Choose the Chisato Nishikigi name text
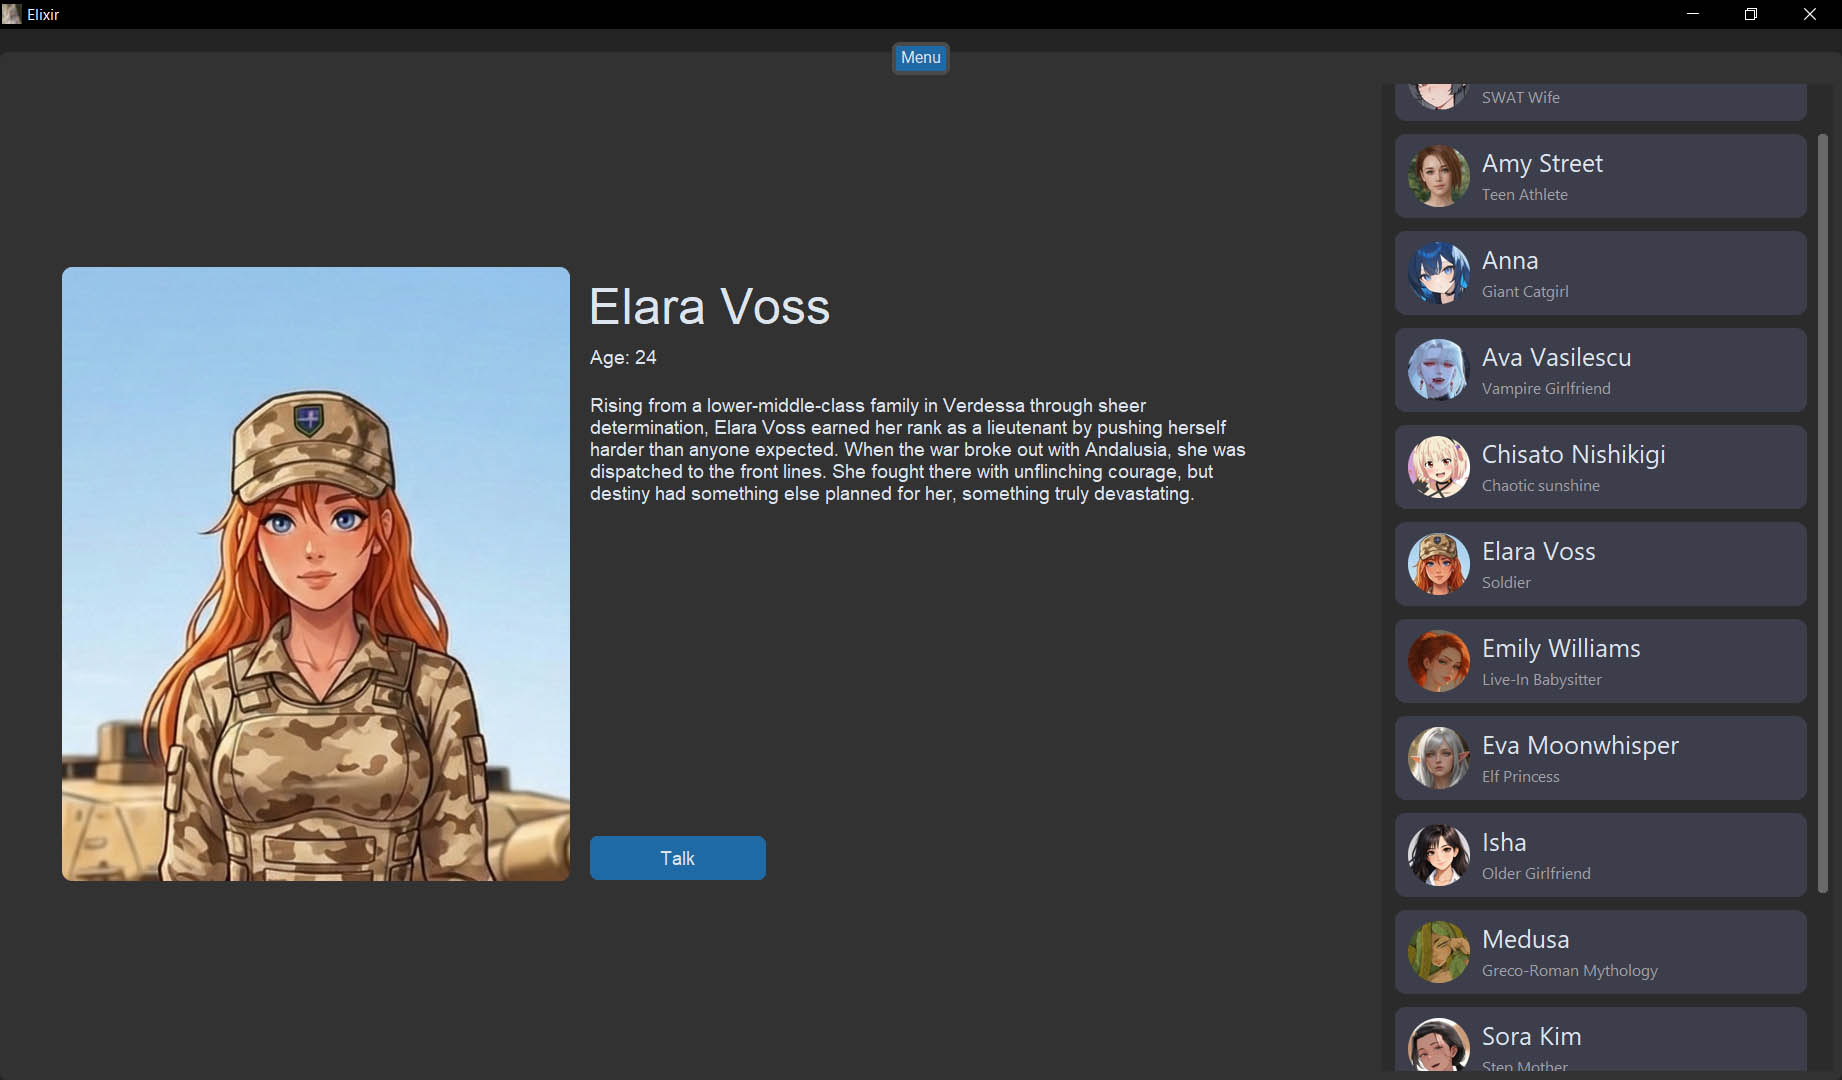 [1573, 455]
